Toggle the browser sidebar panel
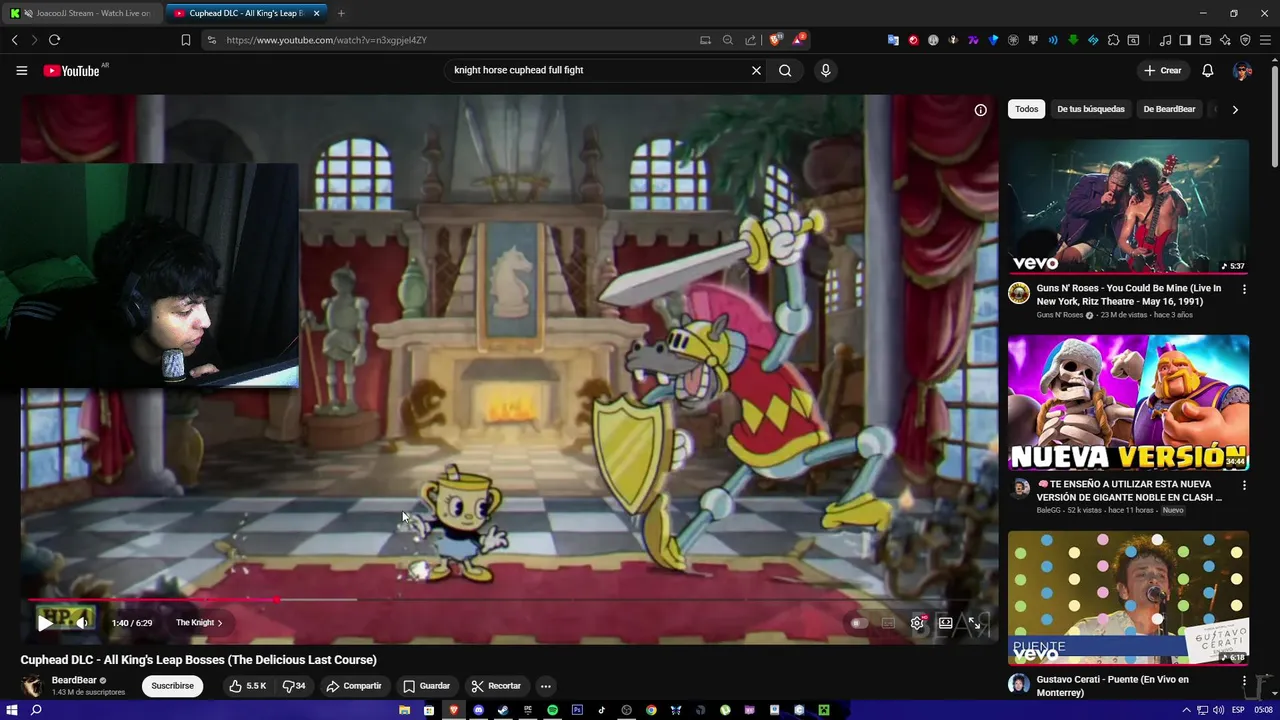This screenshot has height=720, width=1280. click(x=1185, y=40)
